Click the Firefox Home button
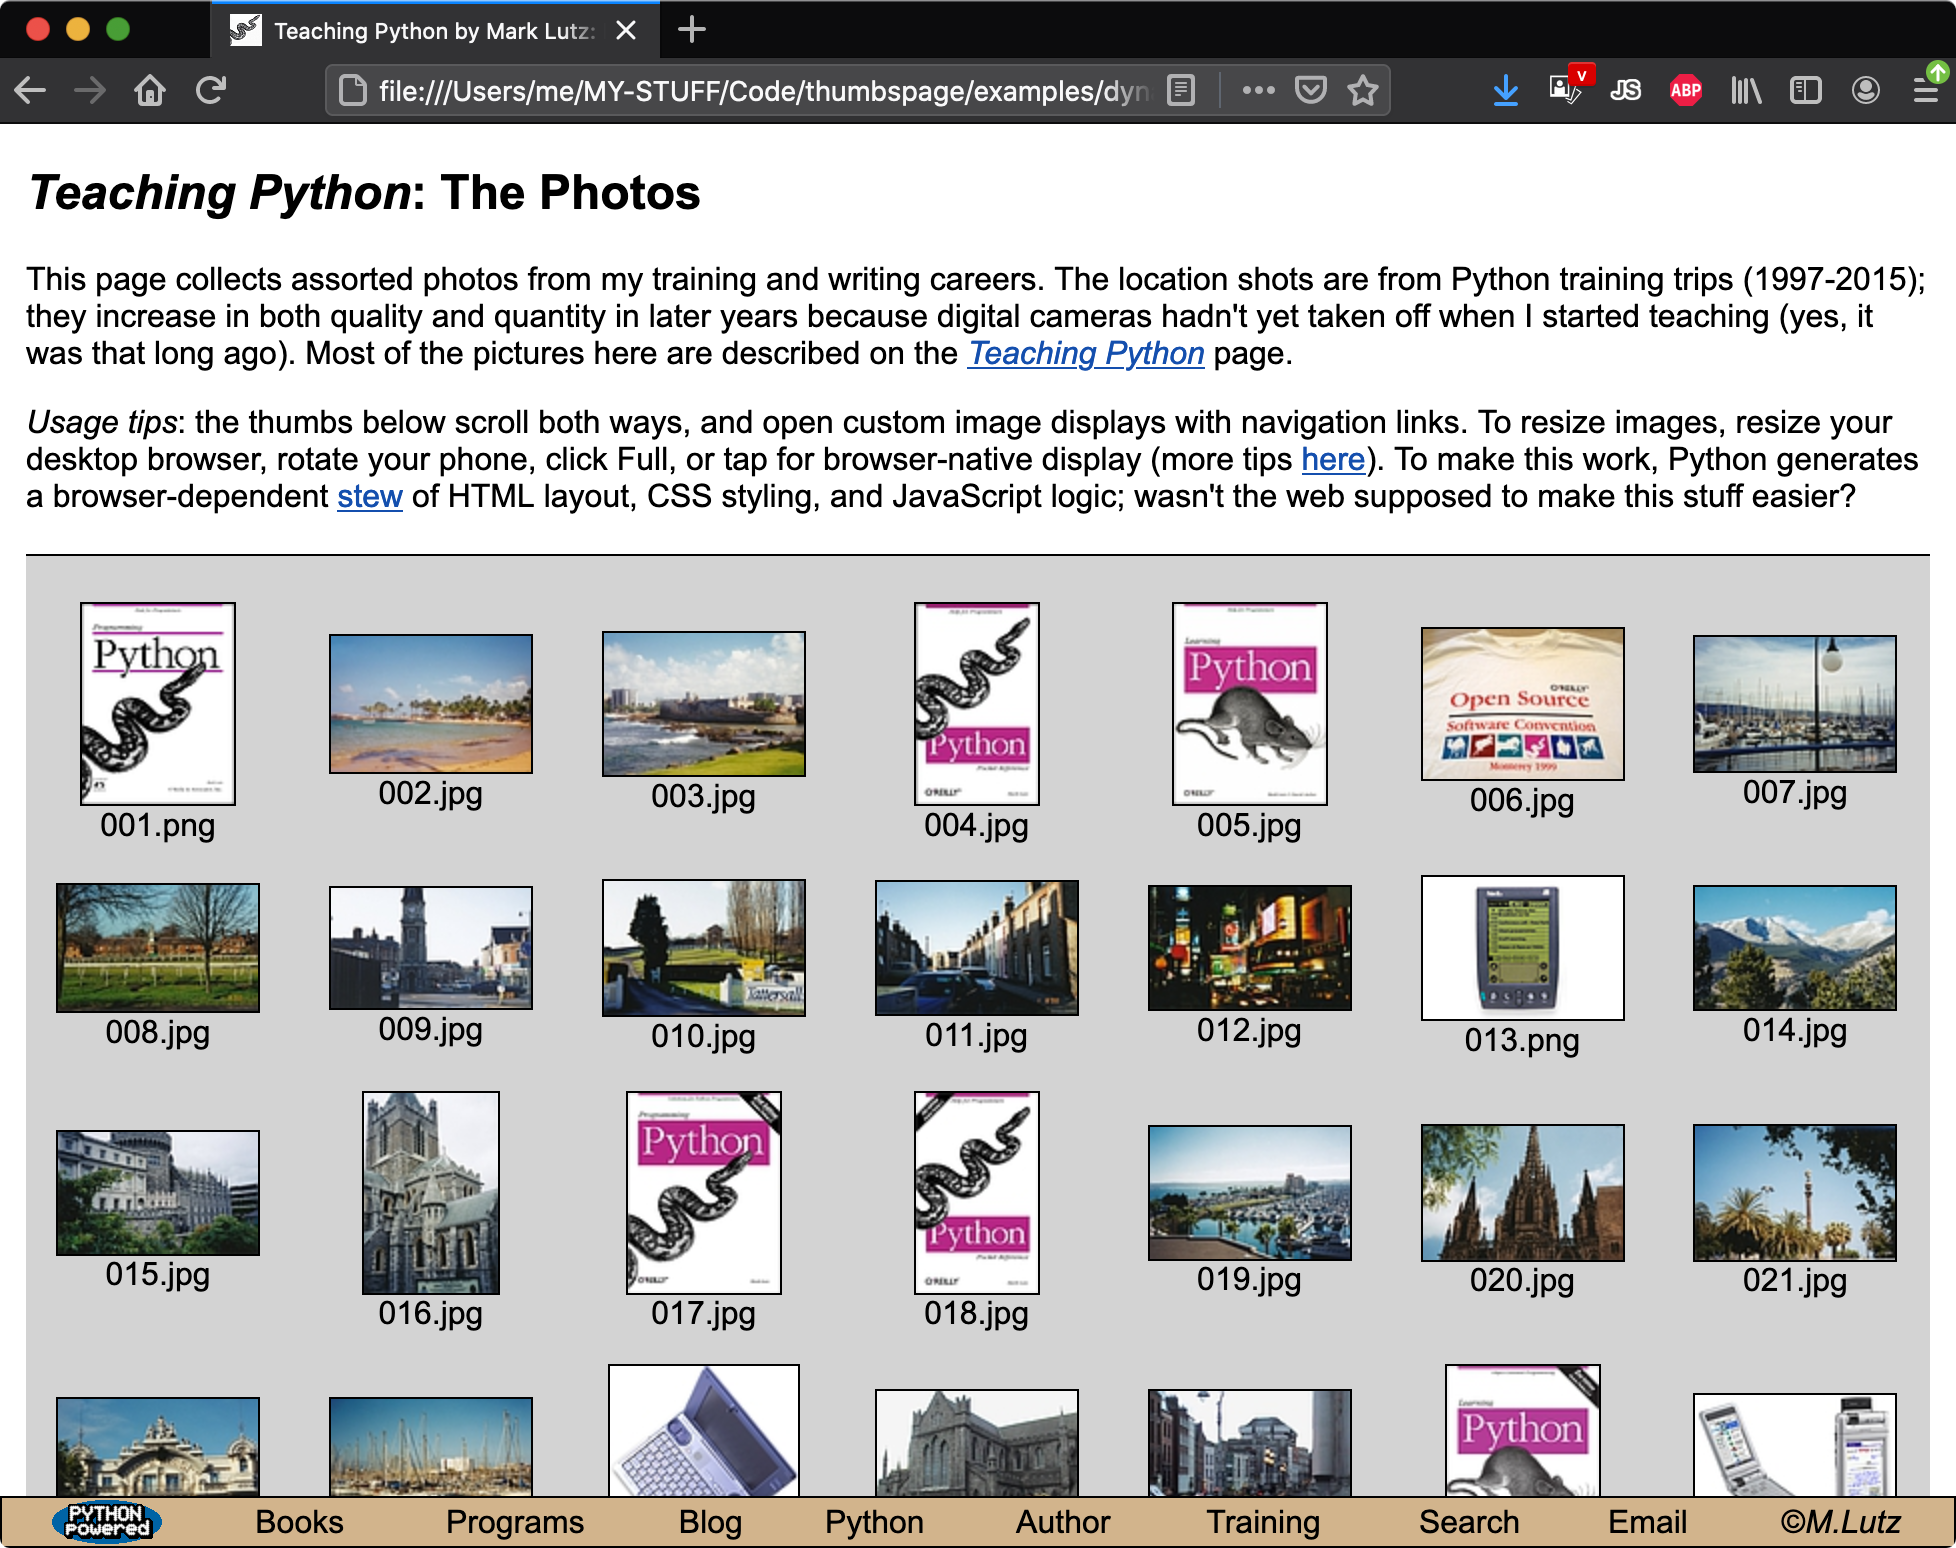 (x=150, y=91)
